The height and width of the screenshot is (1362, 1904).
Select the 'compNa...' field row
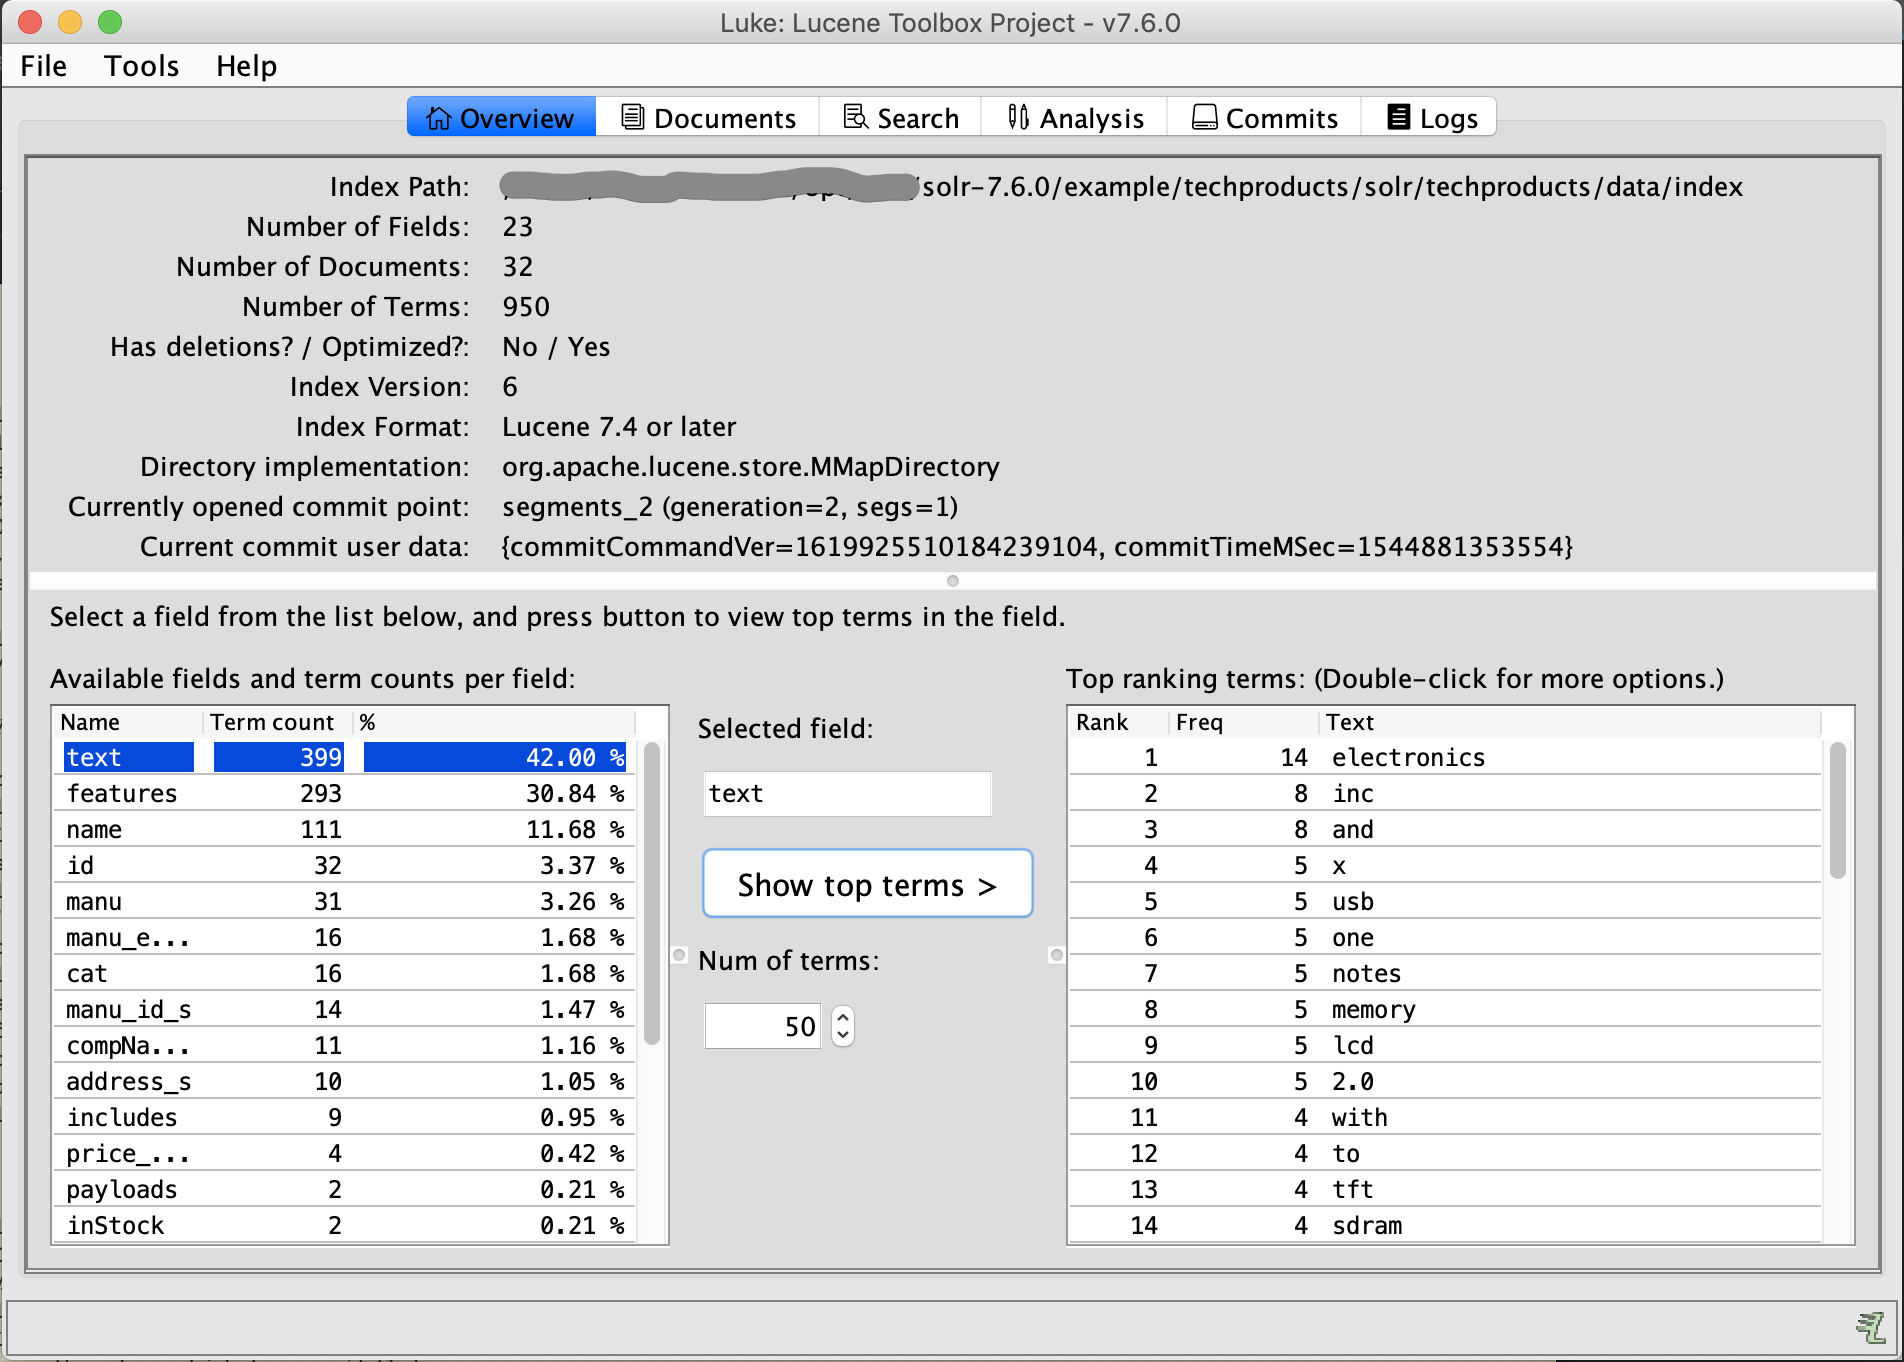tap(346, 1045)
